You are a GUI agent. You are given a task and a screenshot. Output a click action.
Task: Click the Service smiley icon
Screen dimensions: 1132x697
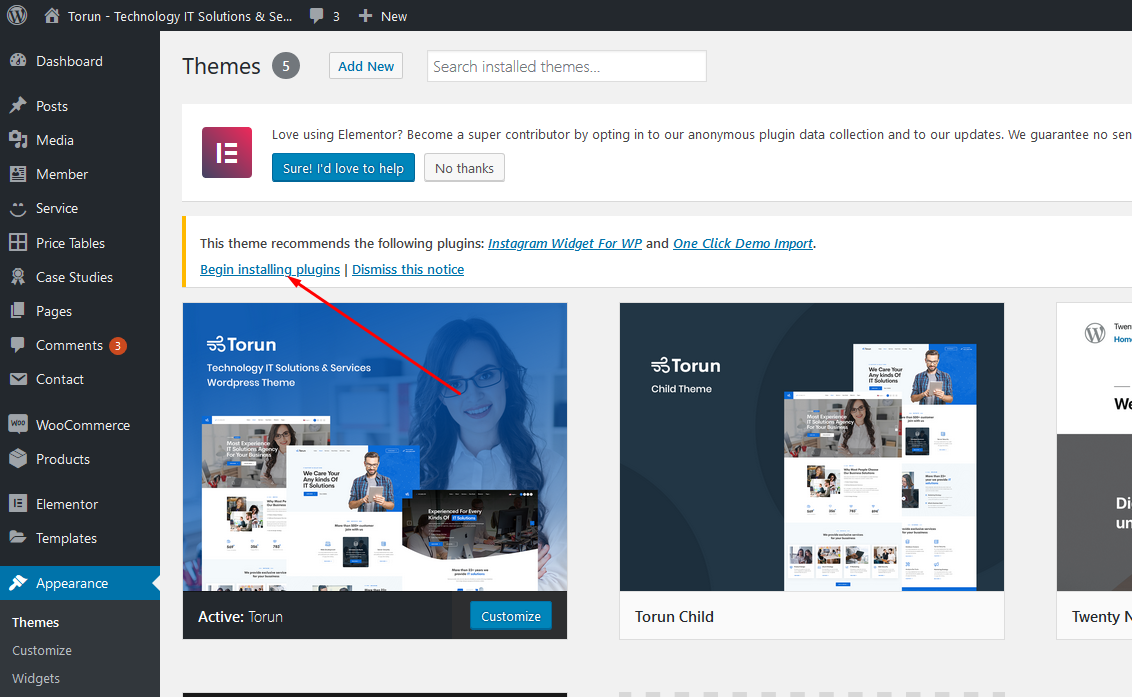tap(18, 208)
